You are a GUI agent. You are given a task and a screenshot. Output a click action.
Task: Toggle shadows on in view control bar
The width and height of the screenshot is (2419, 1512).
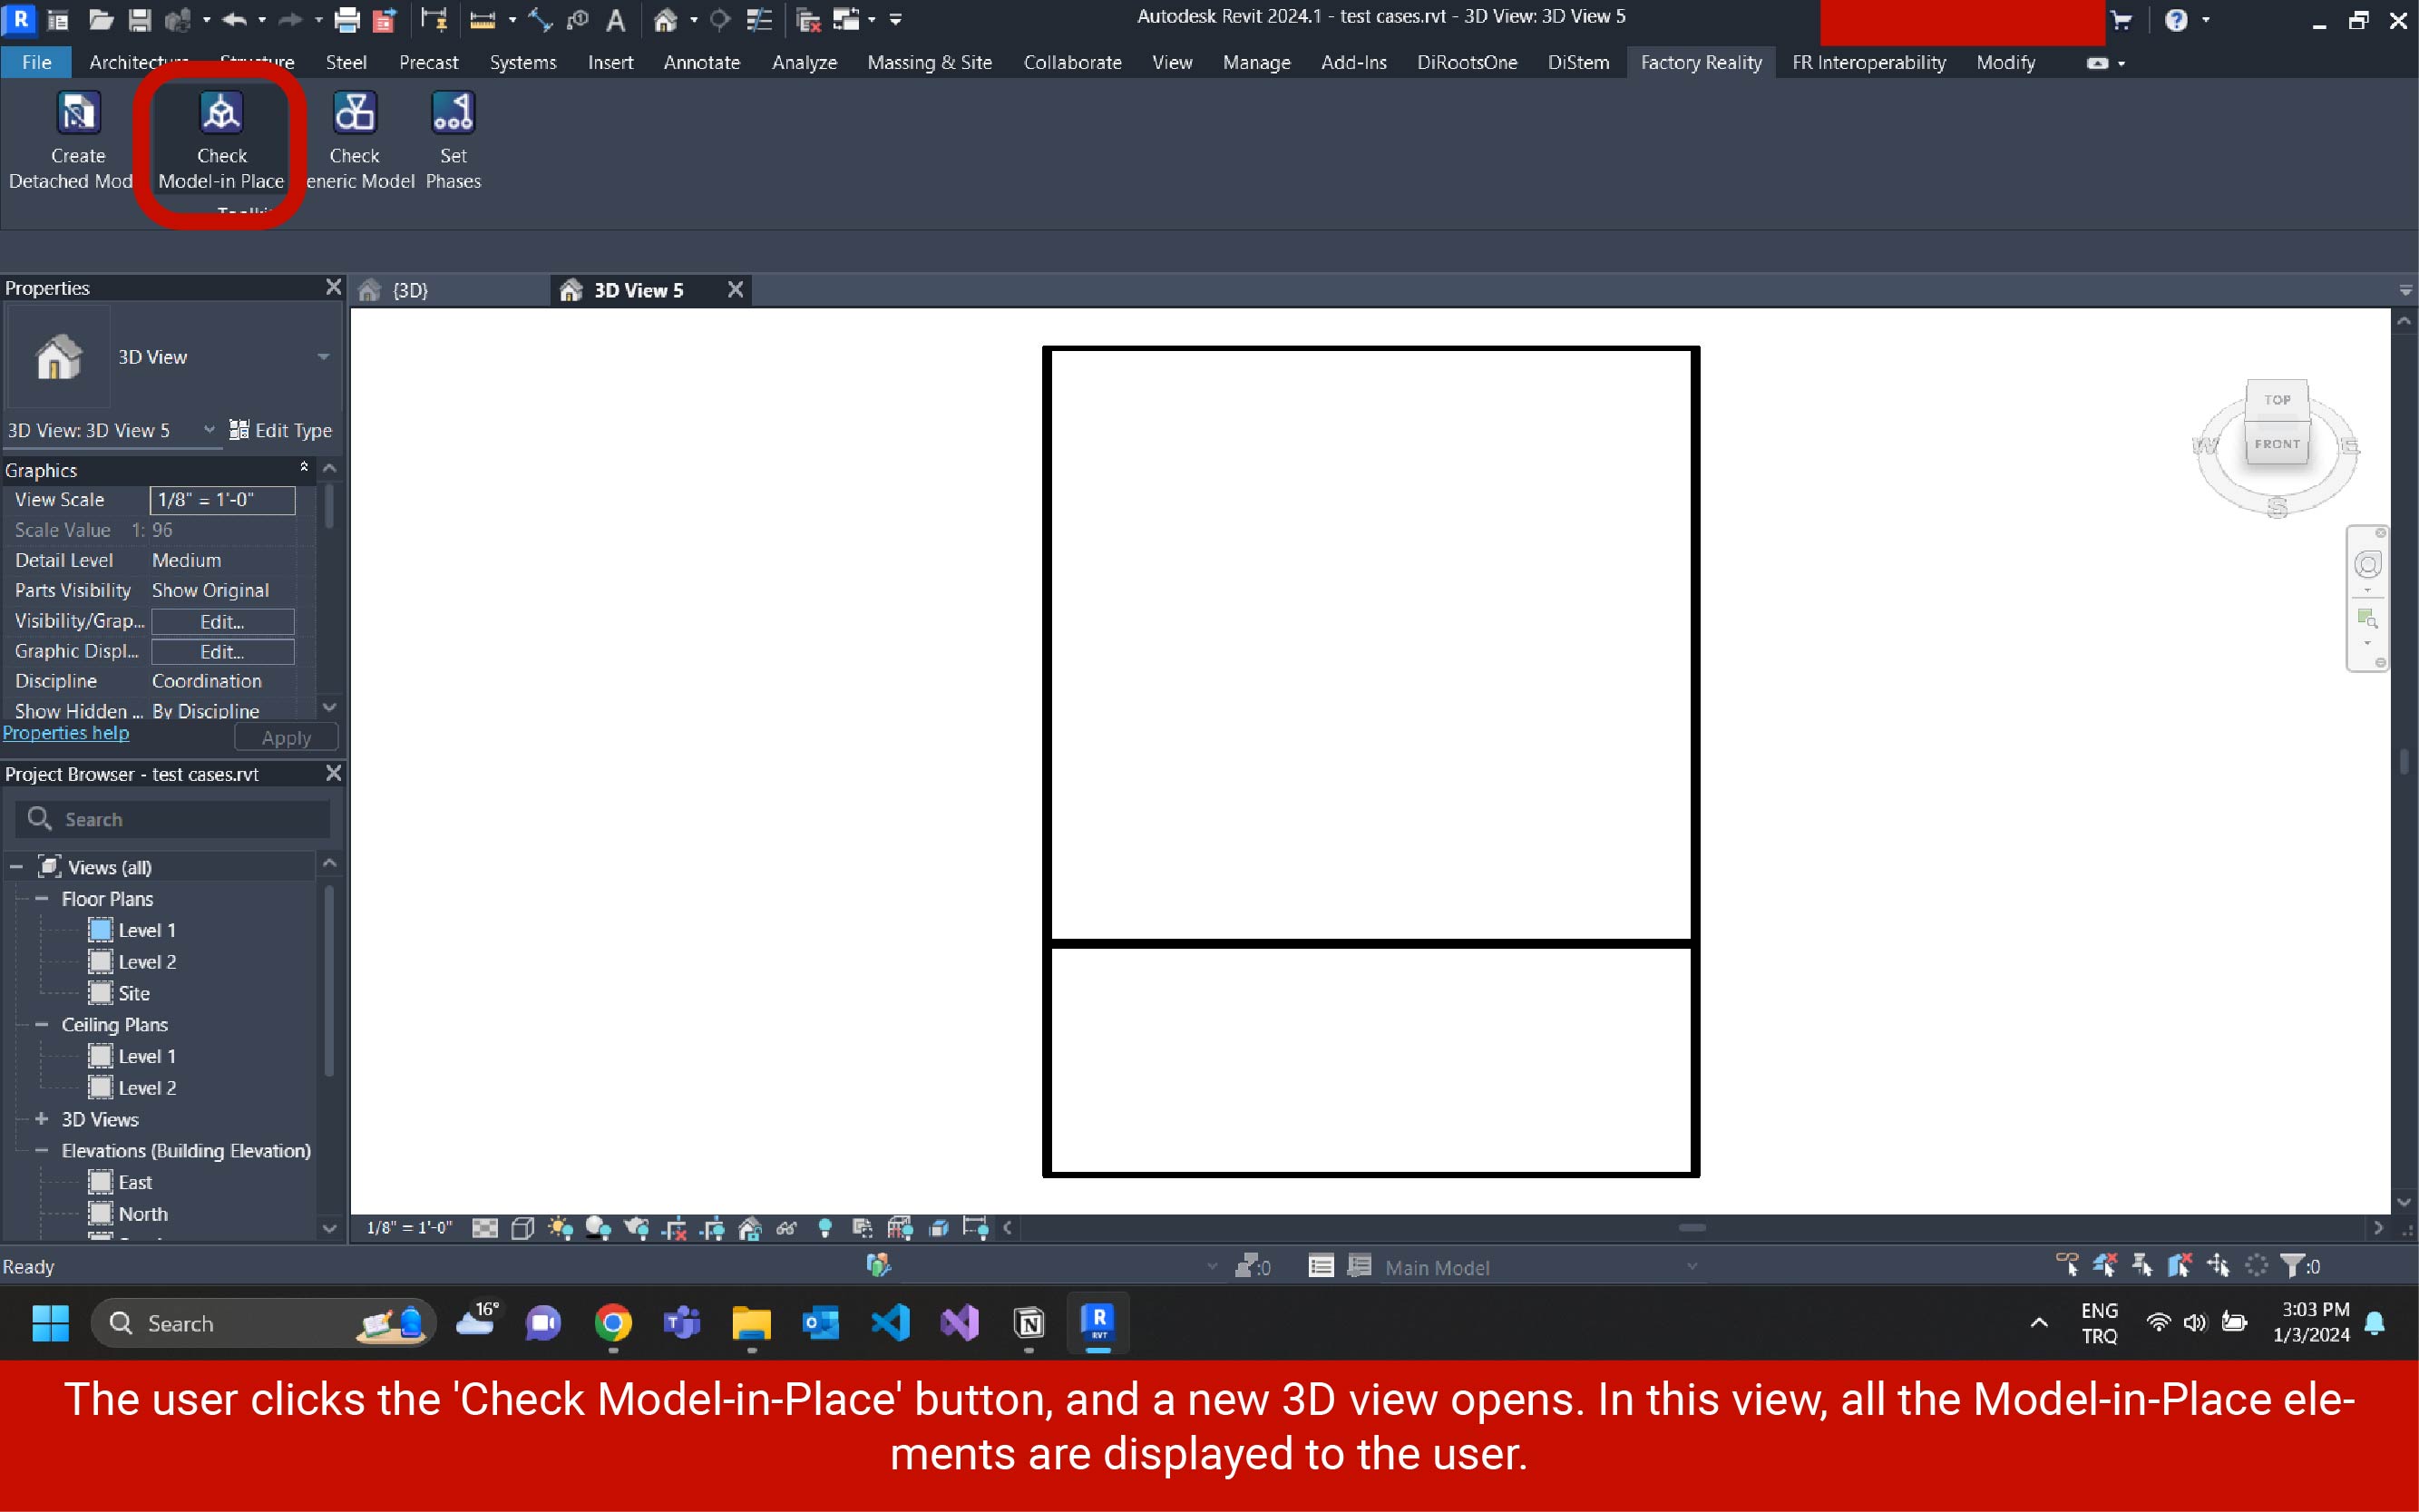(x=598, y=1228)
